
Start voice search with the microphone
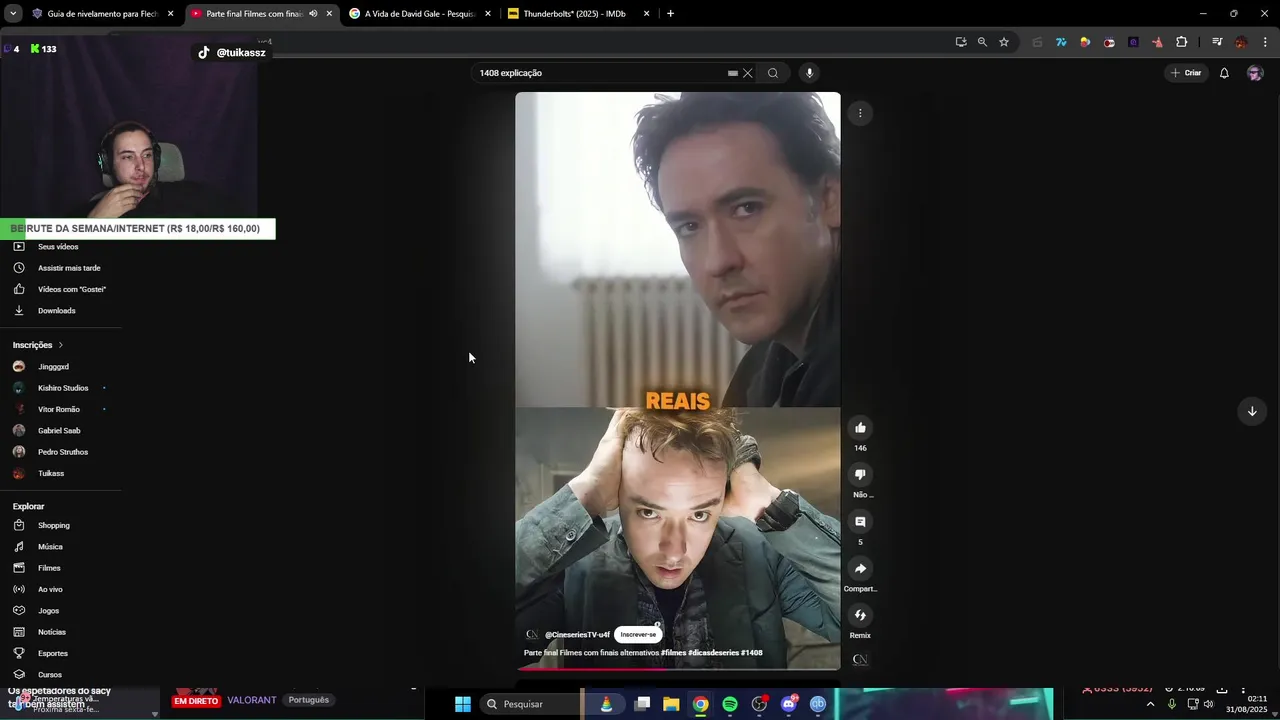click(x=809, y=73)
